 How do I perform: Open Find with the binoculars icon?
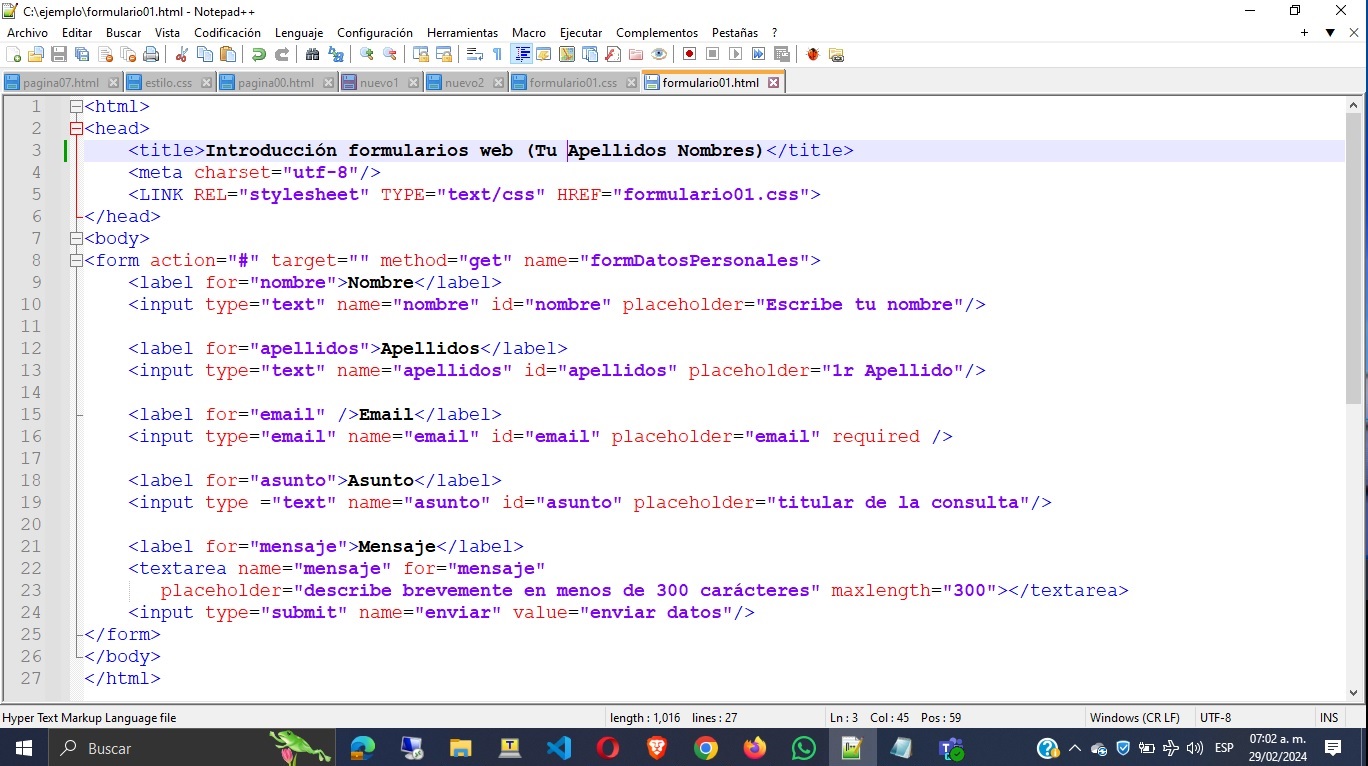[x=313, y=54]
